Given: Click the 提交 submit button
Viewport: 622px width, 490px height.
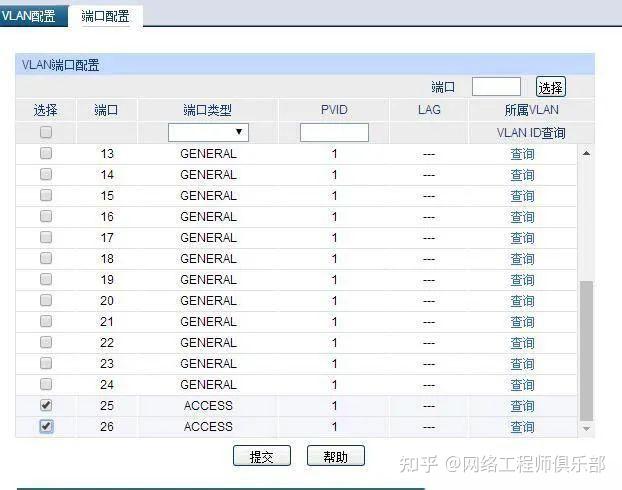Looking at the screenshot, I should tap(262, 456).
